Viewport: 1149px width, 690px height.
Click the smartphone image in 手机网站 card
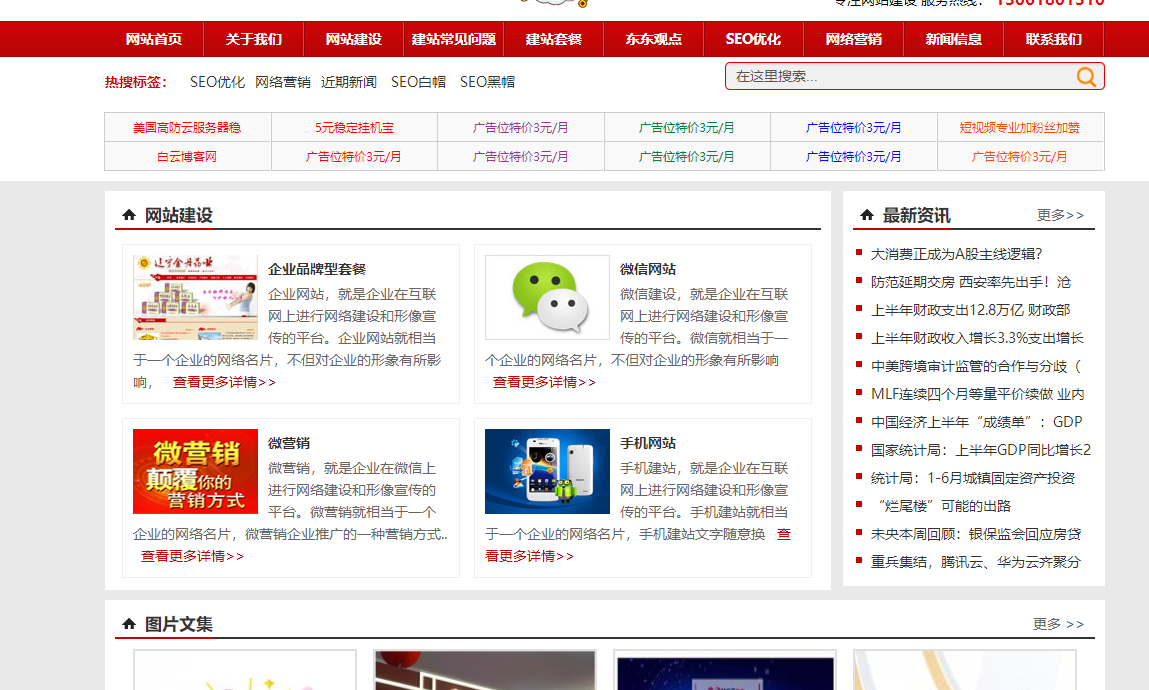547,471
